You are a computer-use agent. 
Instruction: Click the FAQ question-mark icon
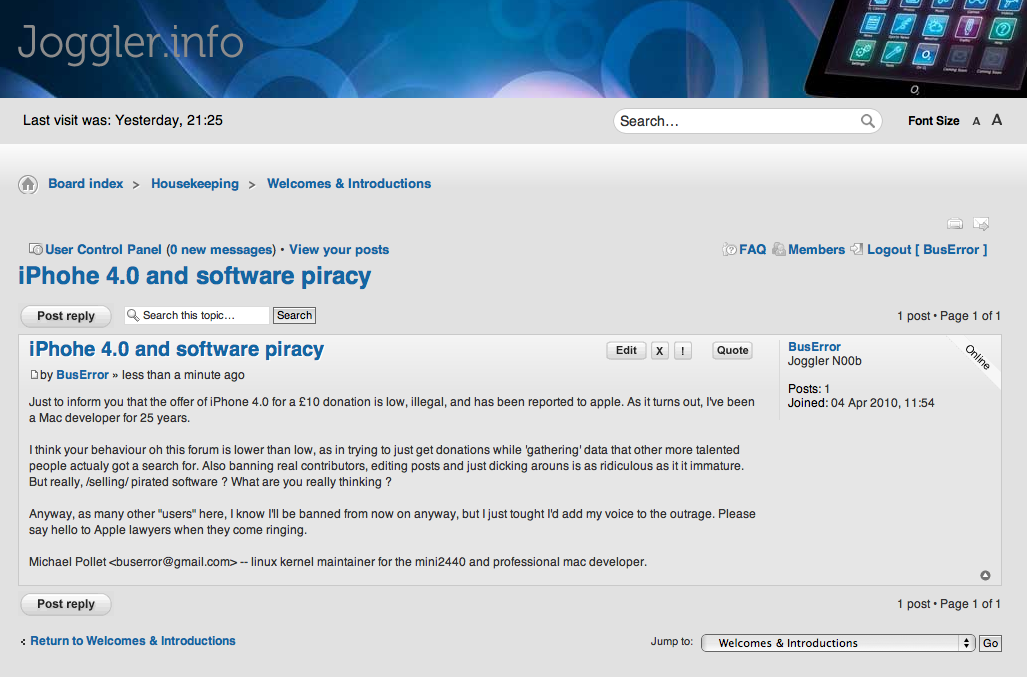point(730,249)
